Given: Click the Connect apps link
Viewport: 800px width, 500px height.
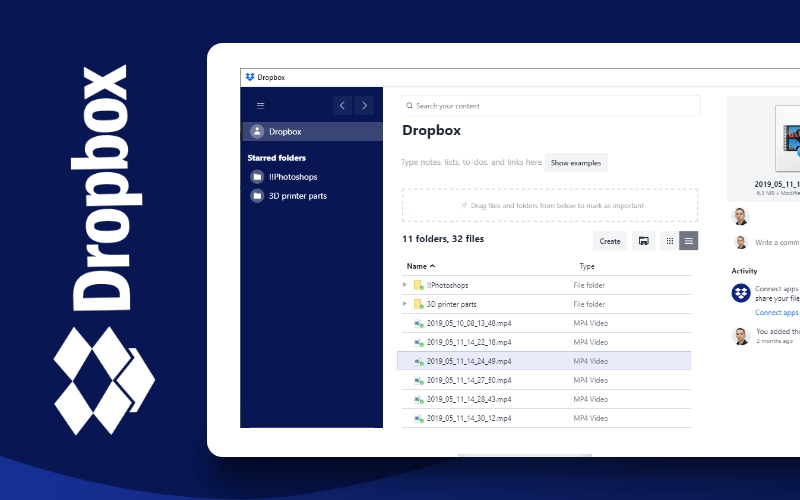Looking at the screenshot, I should coord(777,312).
